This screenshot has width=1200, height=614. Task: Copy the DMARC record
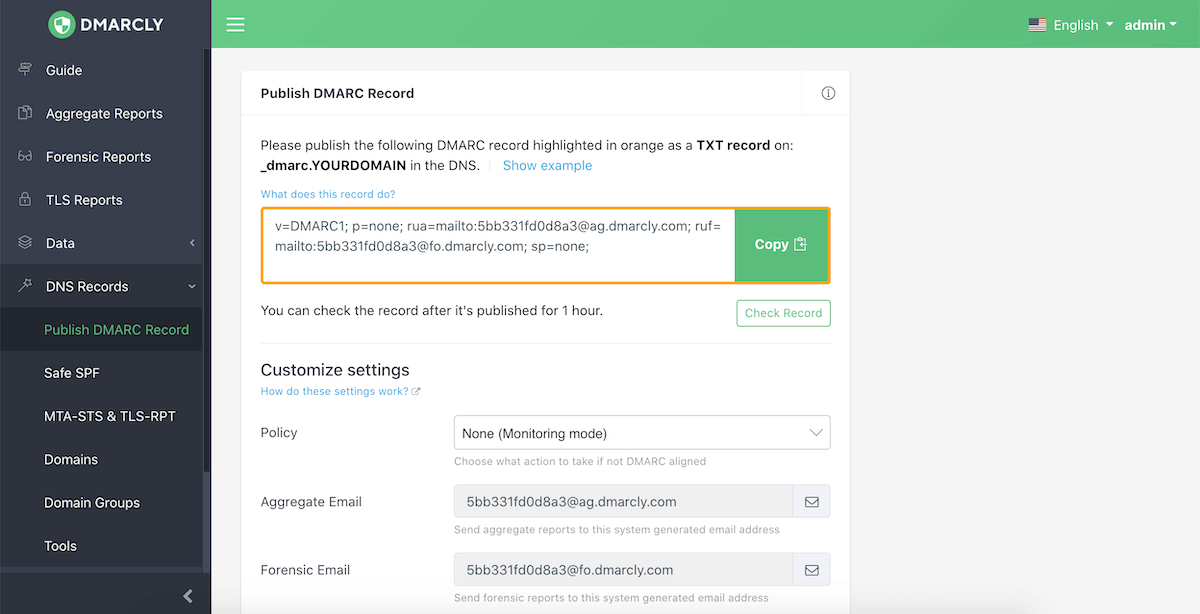click(781, 245)
